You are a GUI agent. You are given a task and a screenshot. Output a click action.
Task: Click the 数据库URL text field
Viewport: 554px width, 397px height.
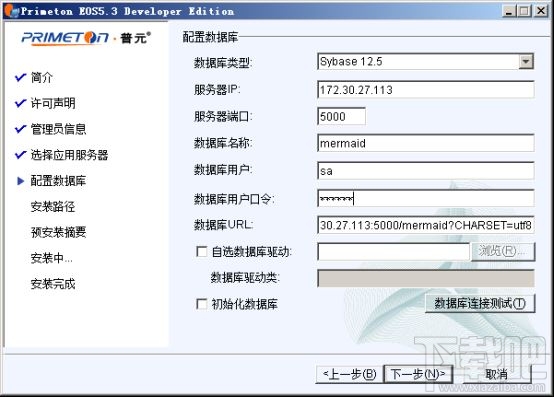click(426, 225)
